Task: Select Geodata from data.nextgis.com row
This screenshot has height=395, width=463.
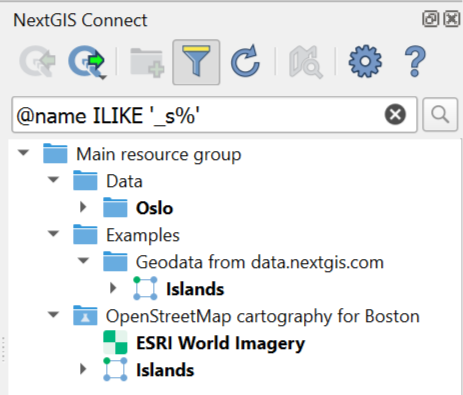Action: pos(260,262)
